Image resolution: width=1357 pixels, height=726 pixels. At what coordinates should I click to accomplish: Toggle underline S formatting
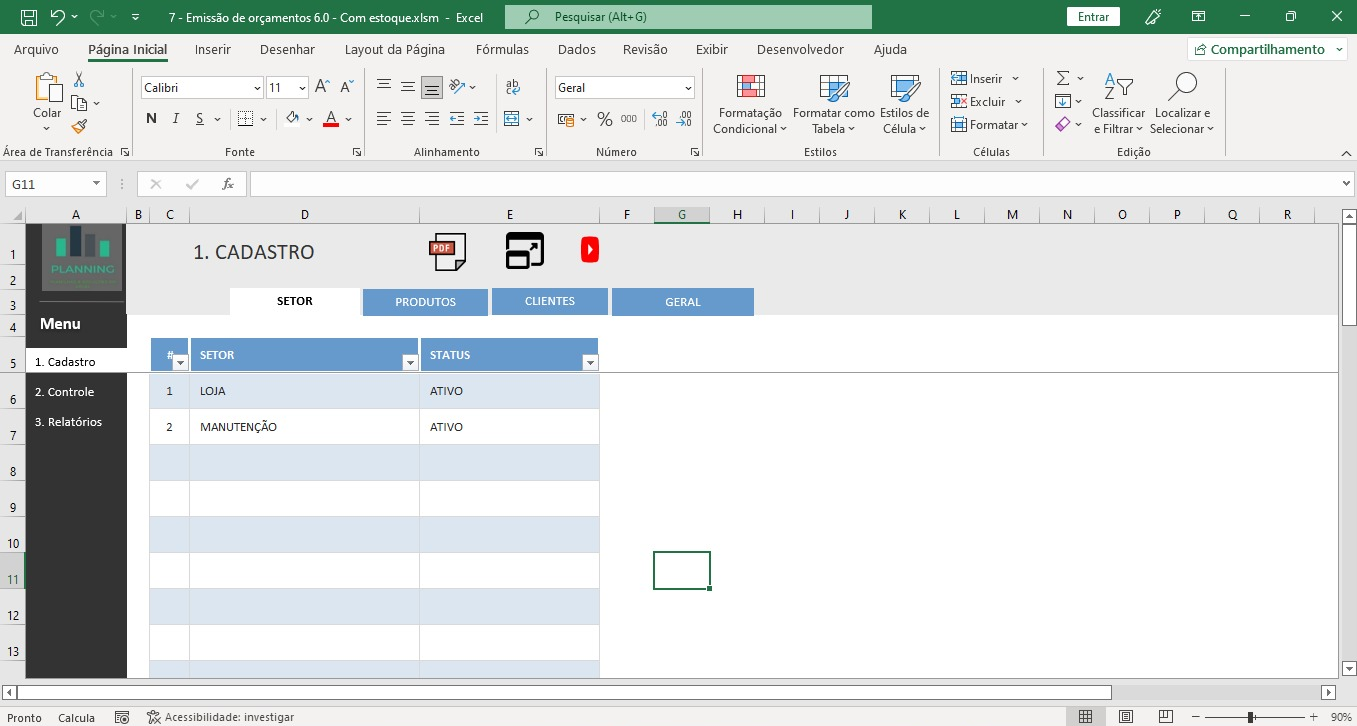click(200, 119)
